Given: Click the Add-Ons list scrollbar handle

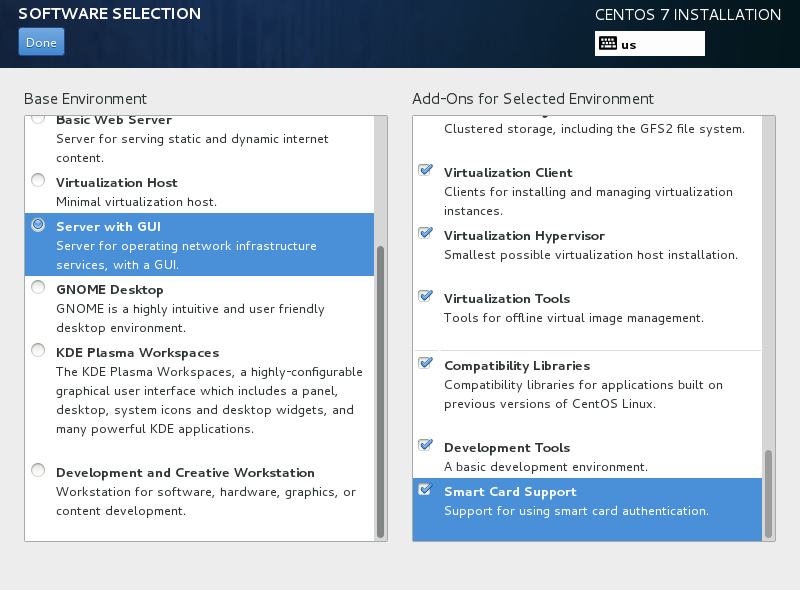Looking at the screenshot, I should 768,492.
